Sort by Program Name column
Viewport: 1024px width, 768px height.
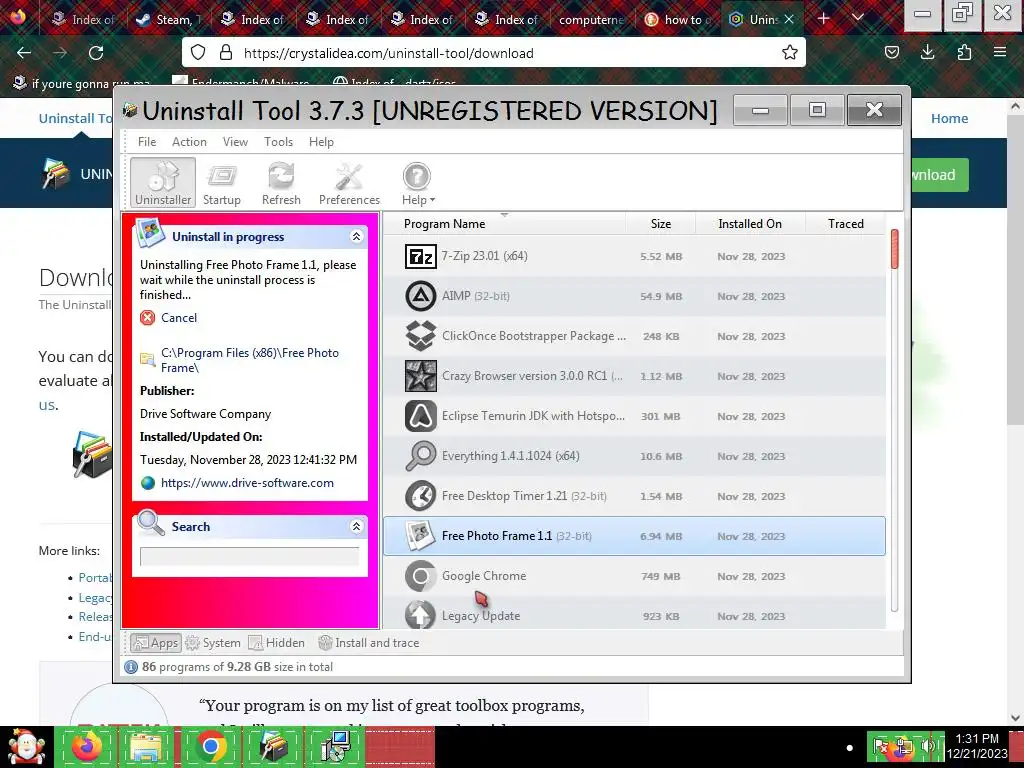[444, 224]
